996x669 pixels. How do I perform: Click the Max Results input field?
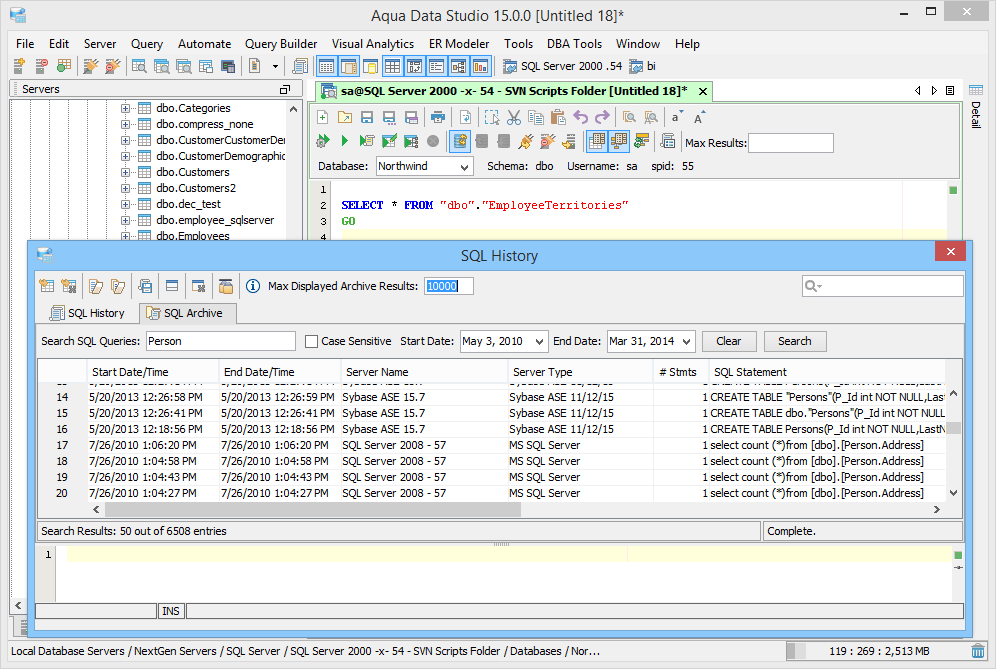click(x=791, y=143)
